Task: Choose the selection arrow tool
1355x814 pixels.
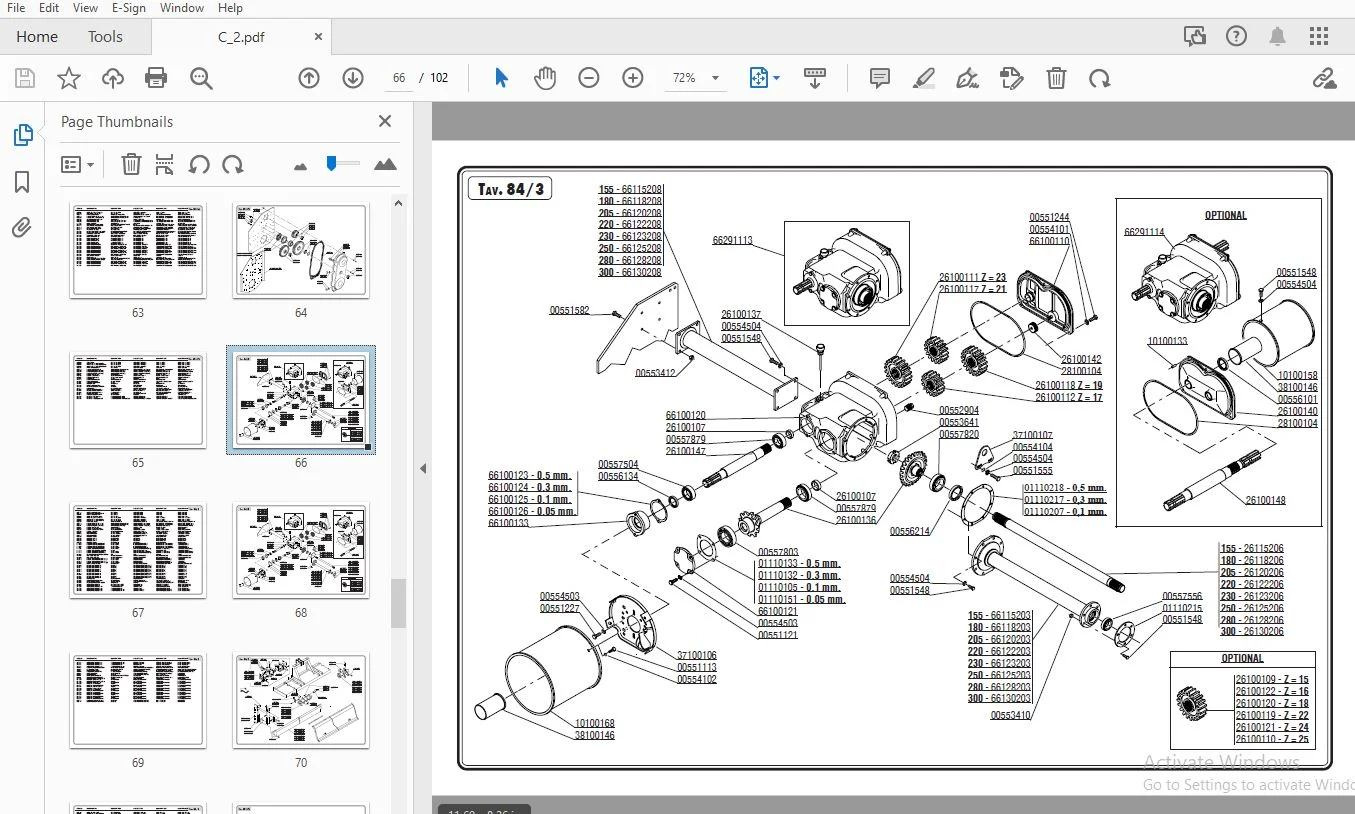Action: click(501, 78)
